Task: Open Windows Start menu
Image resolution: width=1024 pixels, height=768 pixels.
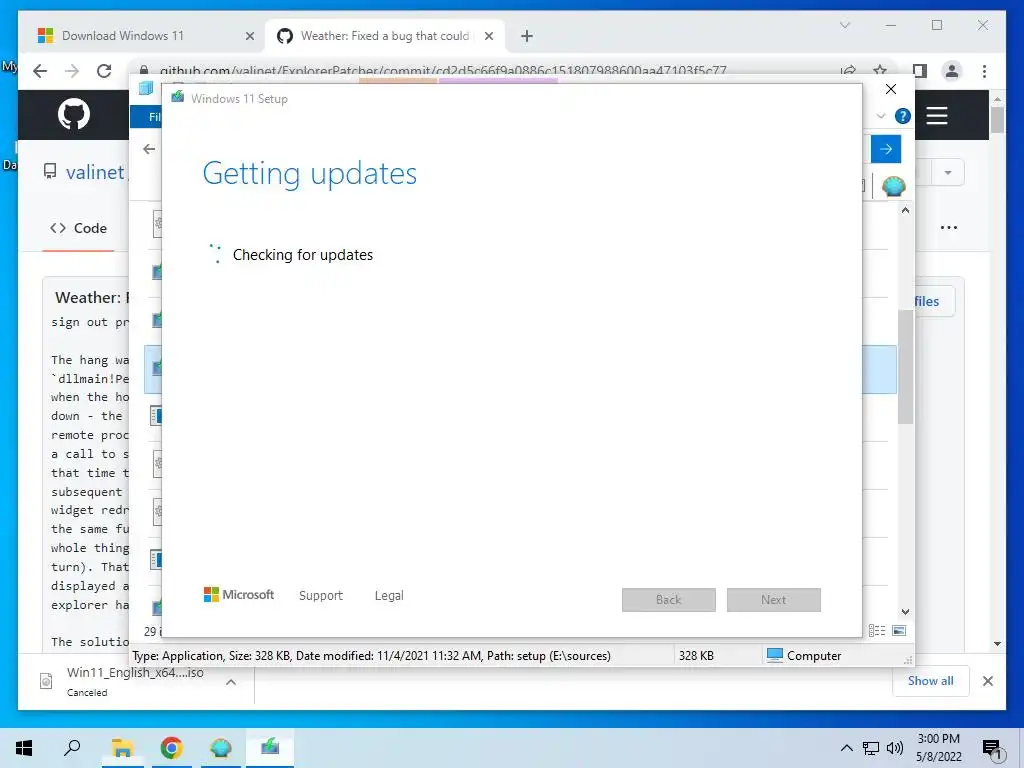Action: (24, 748)
